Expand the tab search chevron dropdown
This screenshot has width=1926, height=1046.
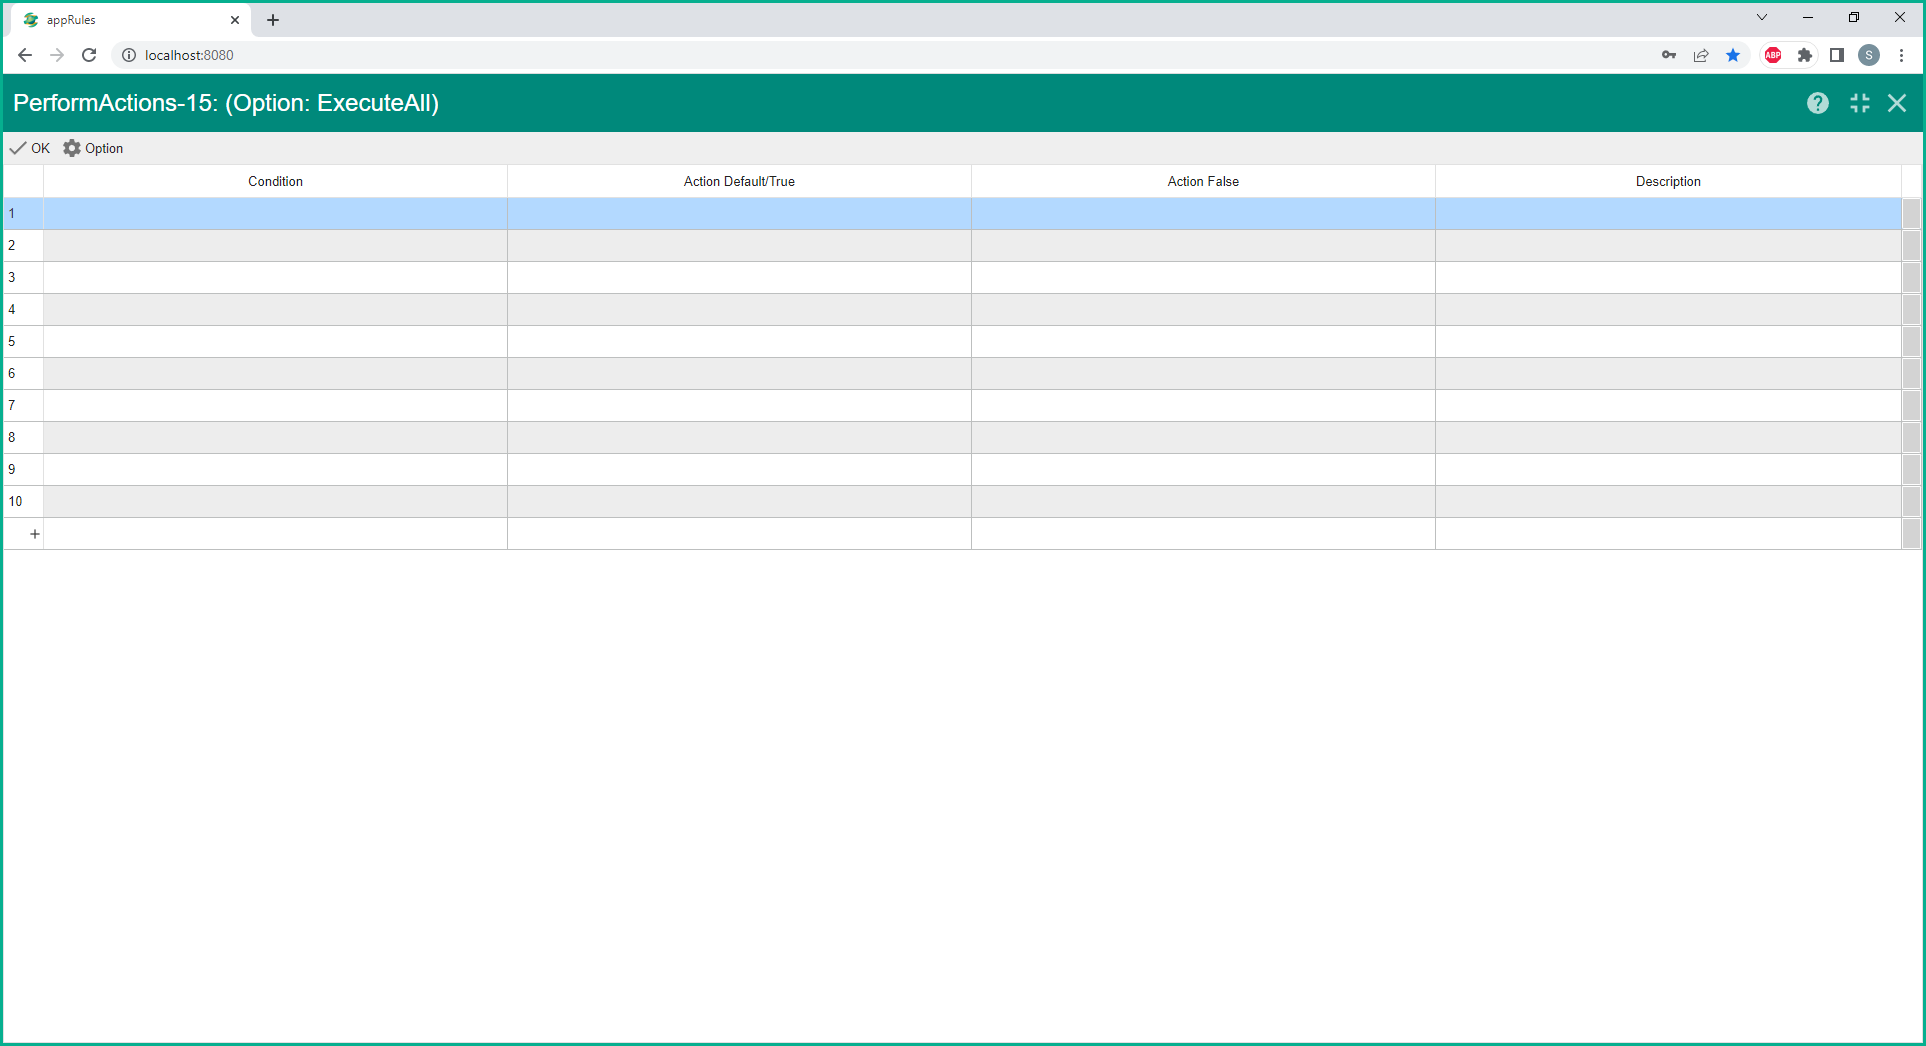pos(1762,18)
